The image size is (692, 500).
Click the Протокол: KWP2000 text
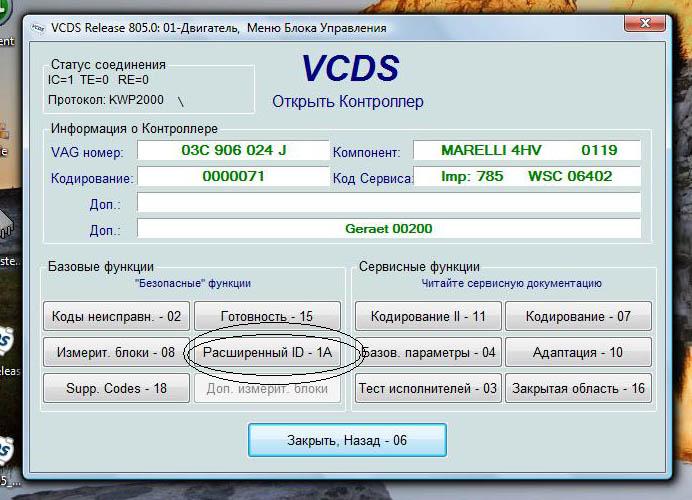tap(106, 100)
